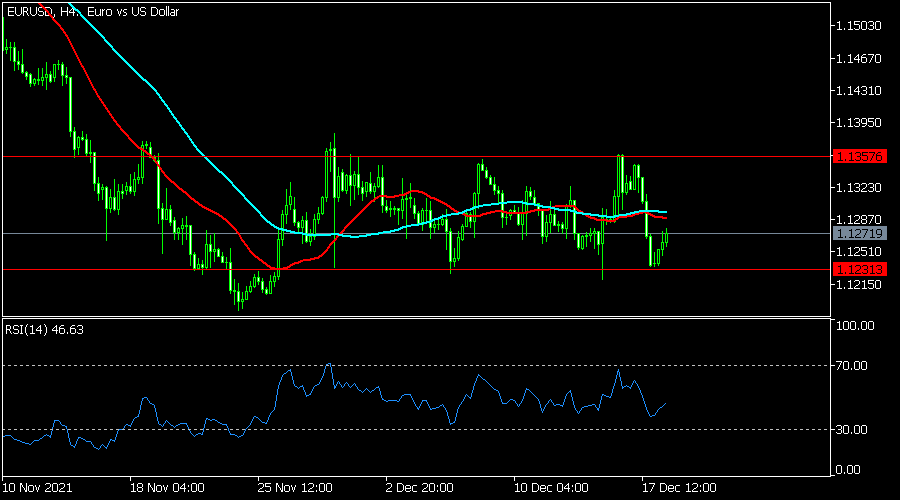Click the 10 Nov 2021 date label
Screen dimensions: 900x500
tap(37, 488)
